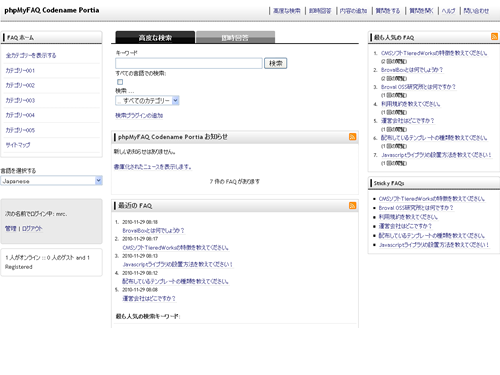Click phpMyFAQ Codename Portia site title
The height and width of the screenshot is (375, 500).
tap(52, 10)
